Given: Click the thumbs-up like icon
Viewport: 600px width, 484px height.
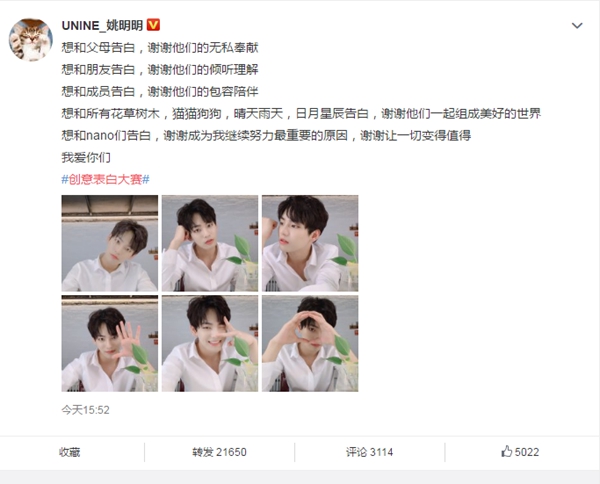Looking at the screenshot, I should pos(506,451).
